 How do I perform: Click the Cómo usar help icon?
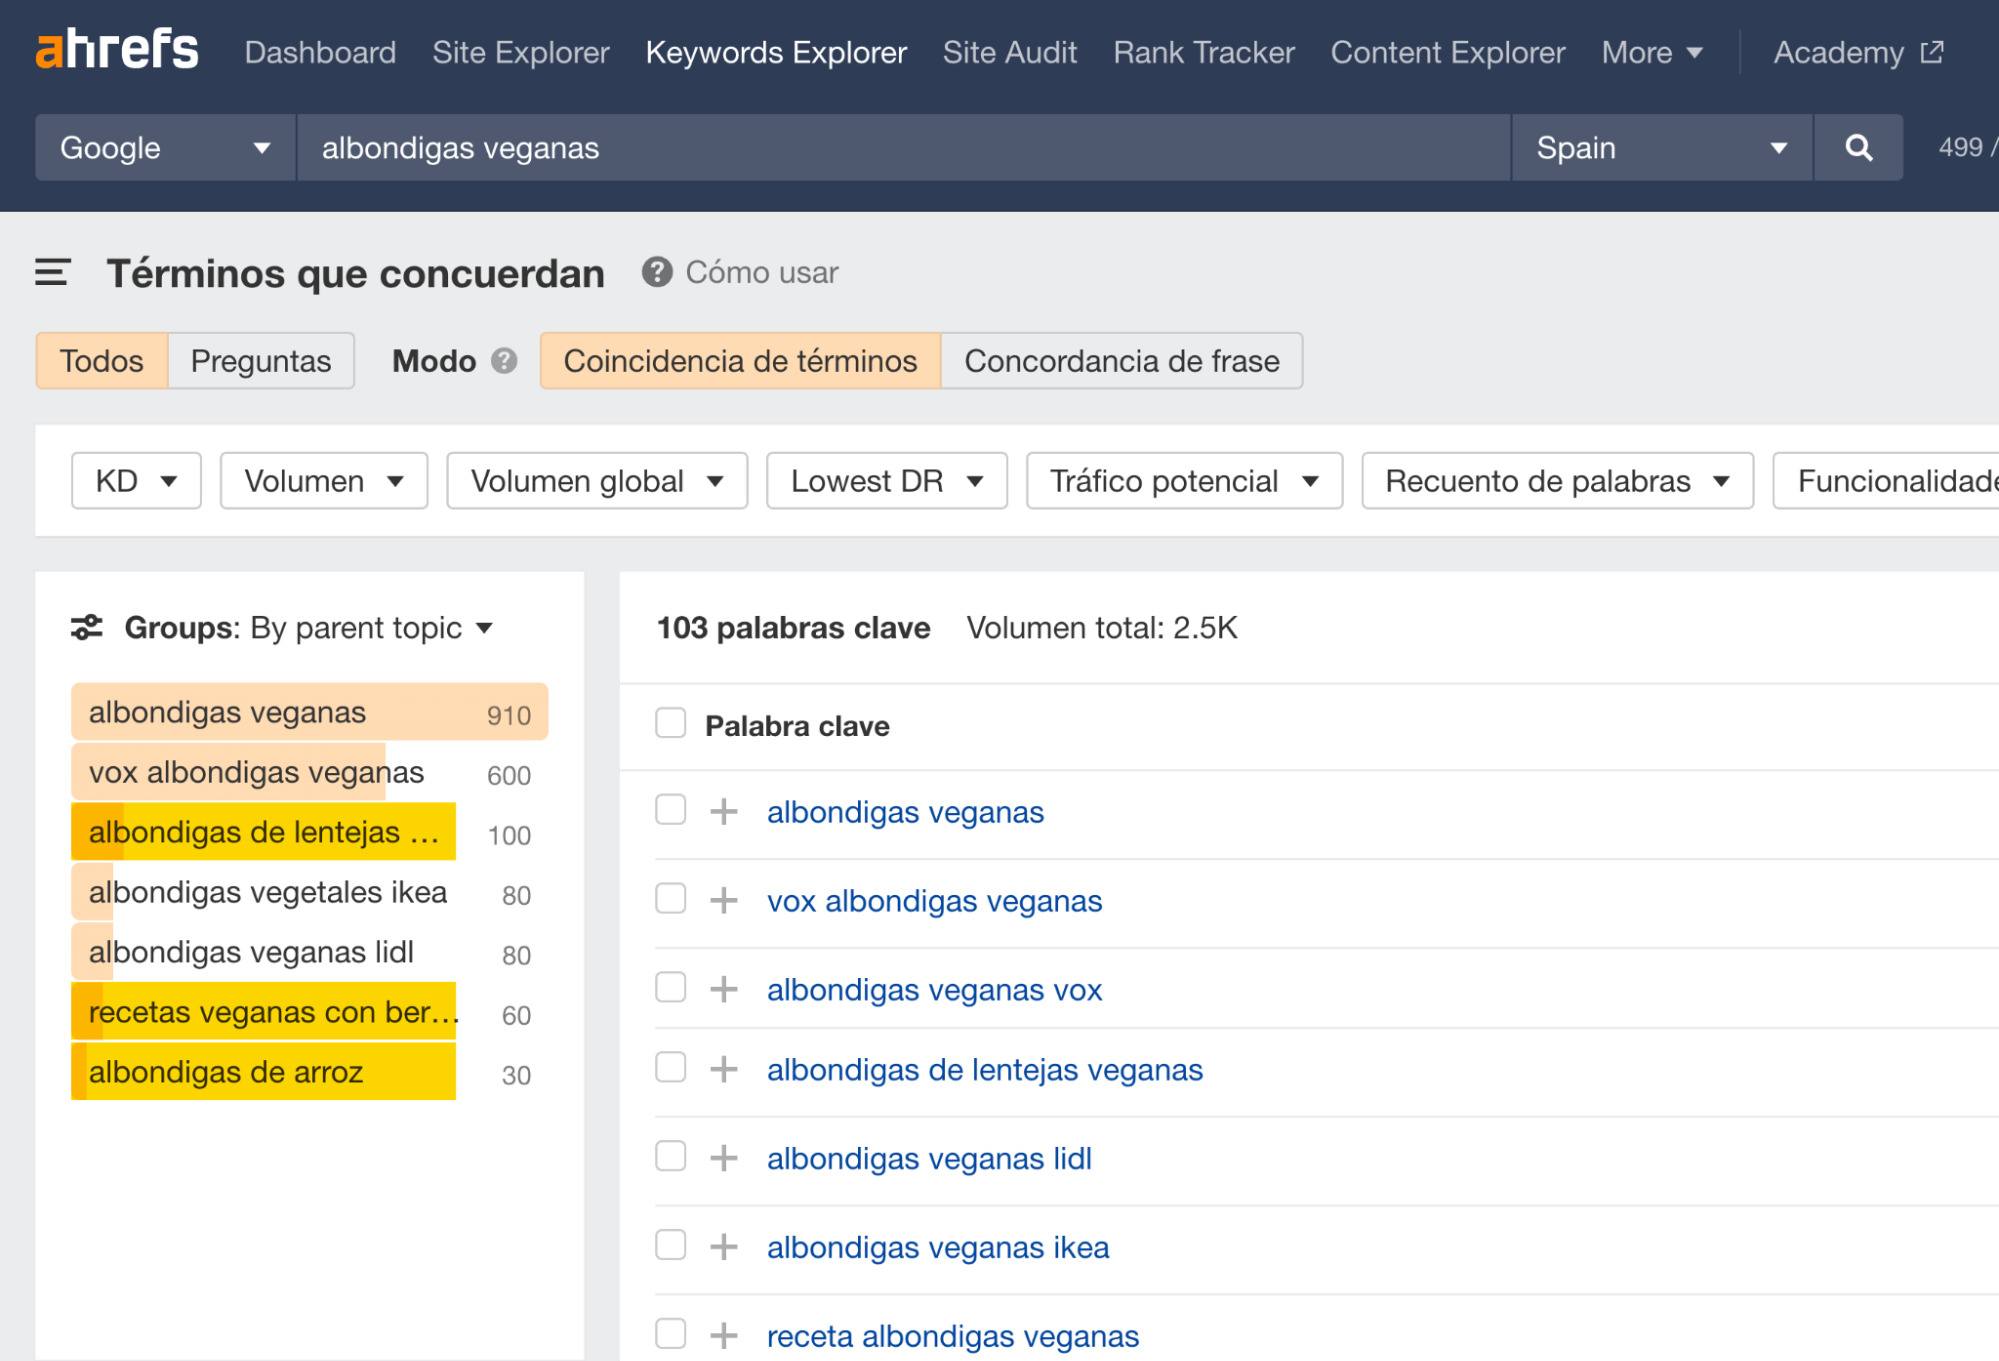tap(657, 272)
